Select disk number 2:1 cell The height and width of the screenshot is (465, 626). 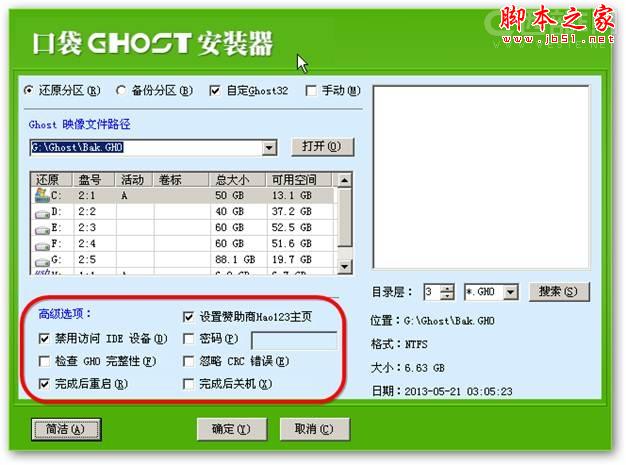pyautogui.click(x=87, y=196)
